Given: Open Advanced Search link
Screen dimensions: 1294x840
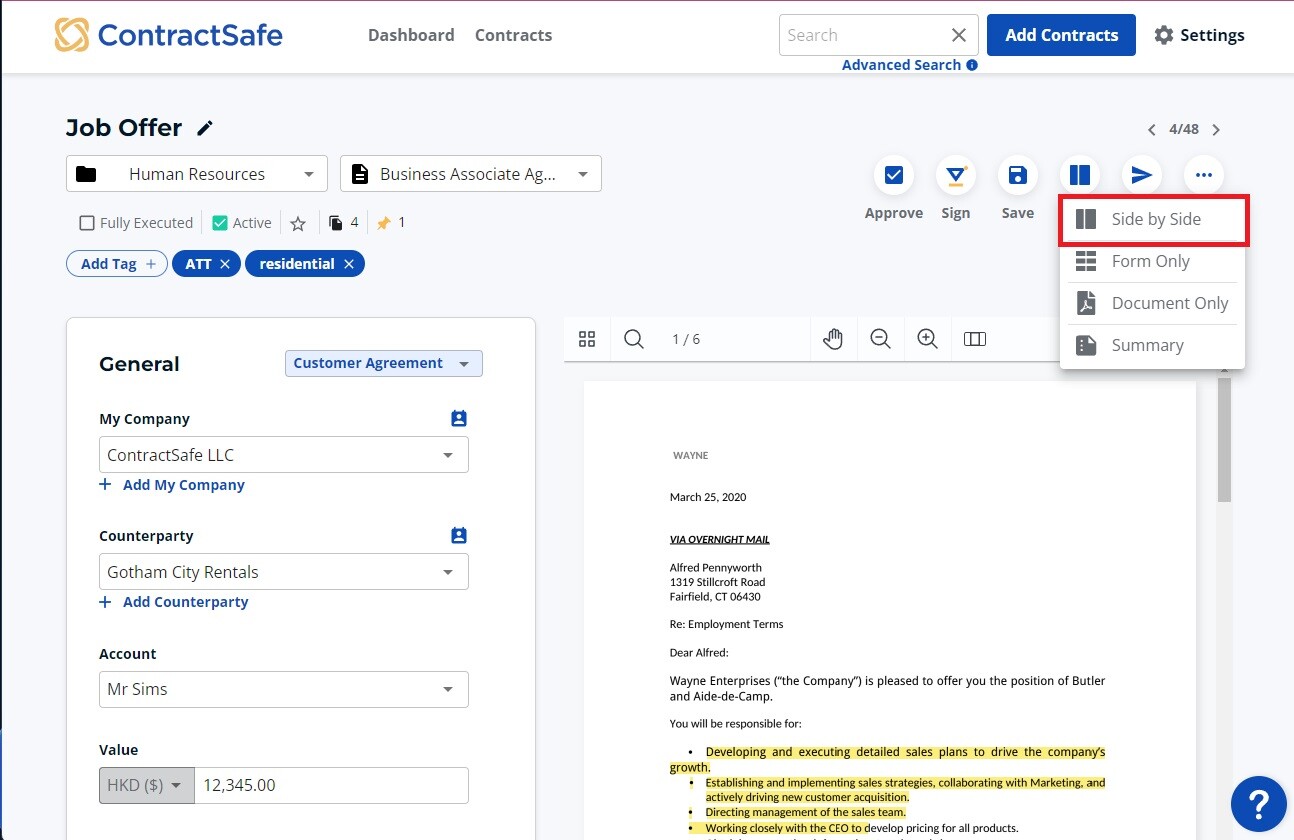Looking at the screenshot, I should pos(901,65).
